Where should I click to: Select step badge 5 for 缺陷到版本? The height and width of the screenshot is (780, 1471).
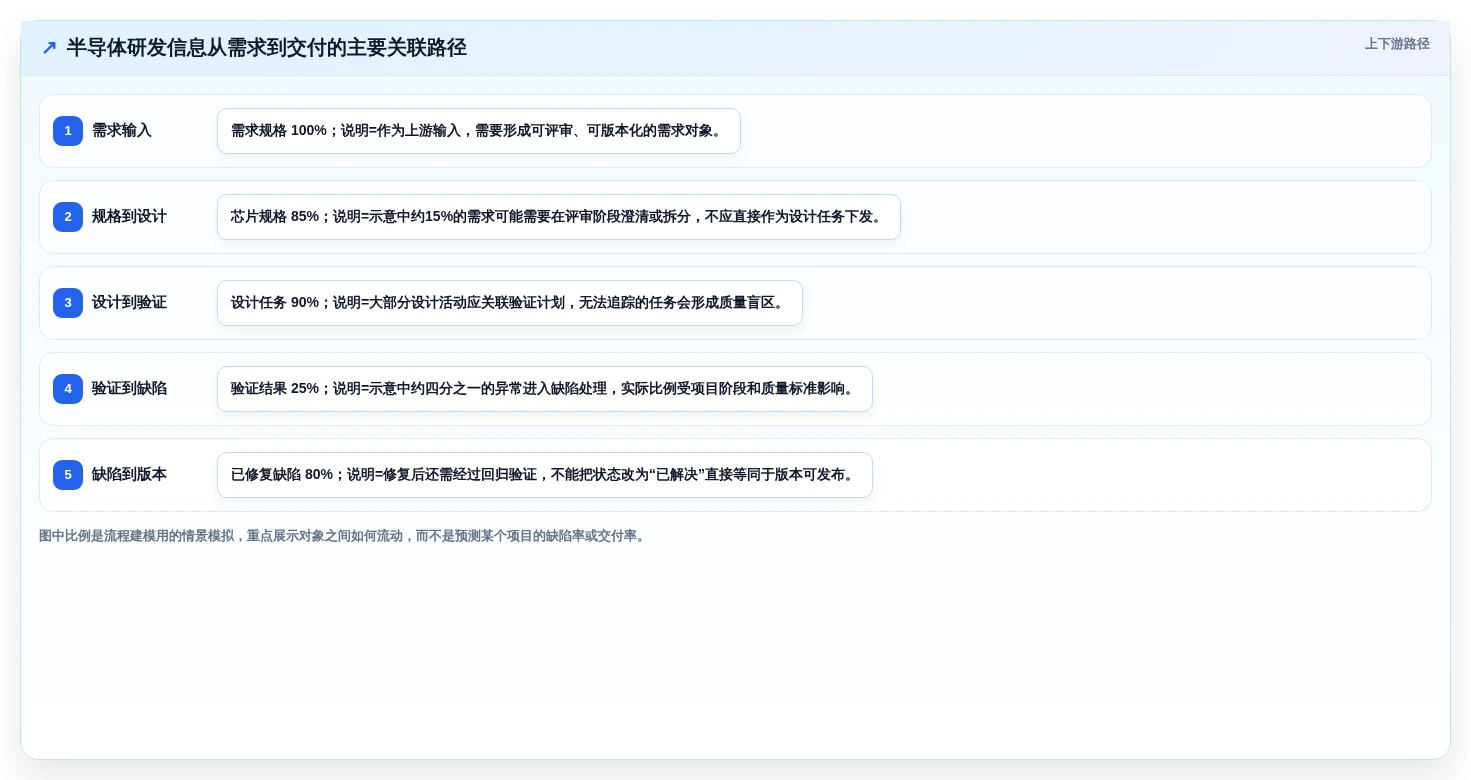68,475
